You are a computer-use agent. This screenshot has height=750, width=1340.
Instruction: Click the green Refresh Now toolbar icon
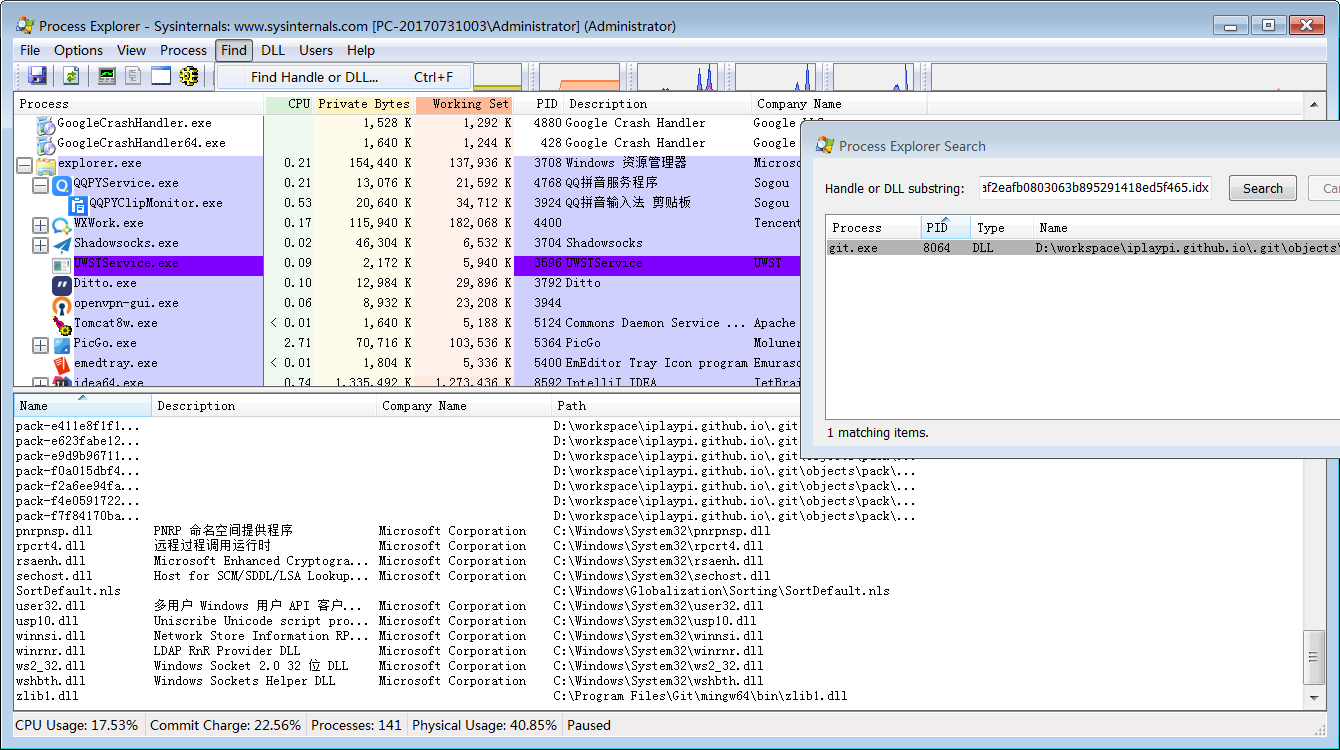coord(71,76)
